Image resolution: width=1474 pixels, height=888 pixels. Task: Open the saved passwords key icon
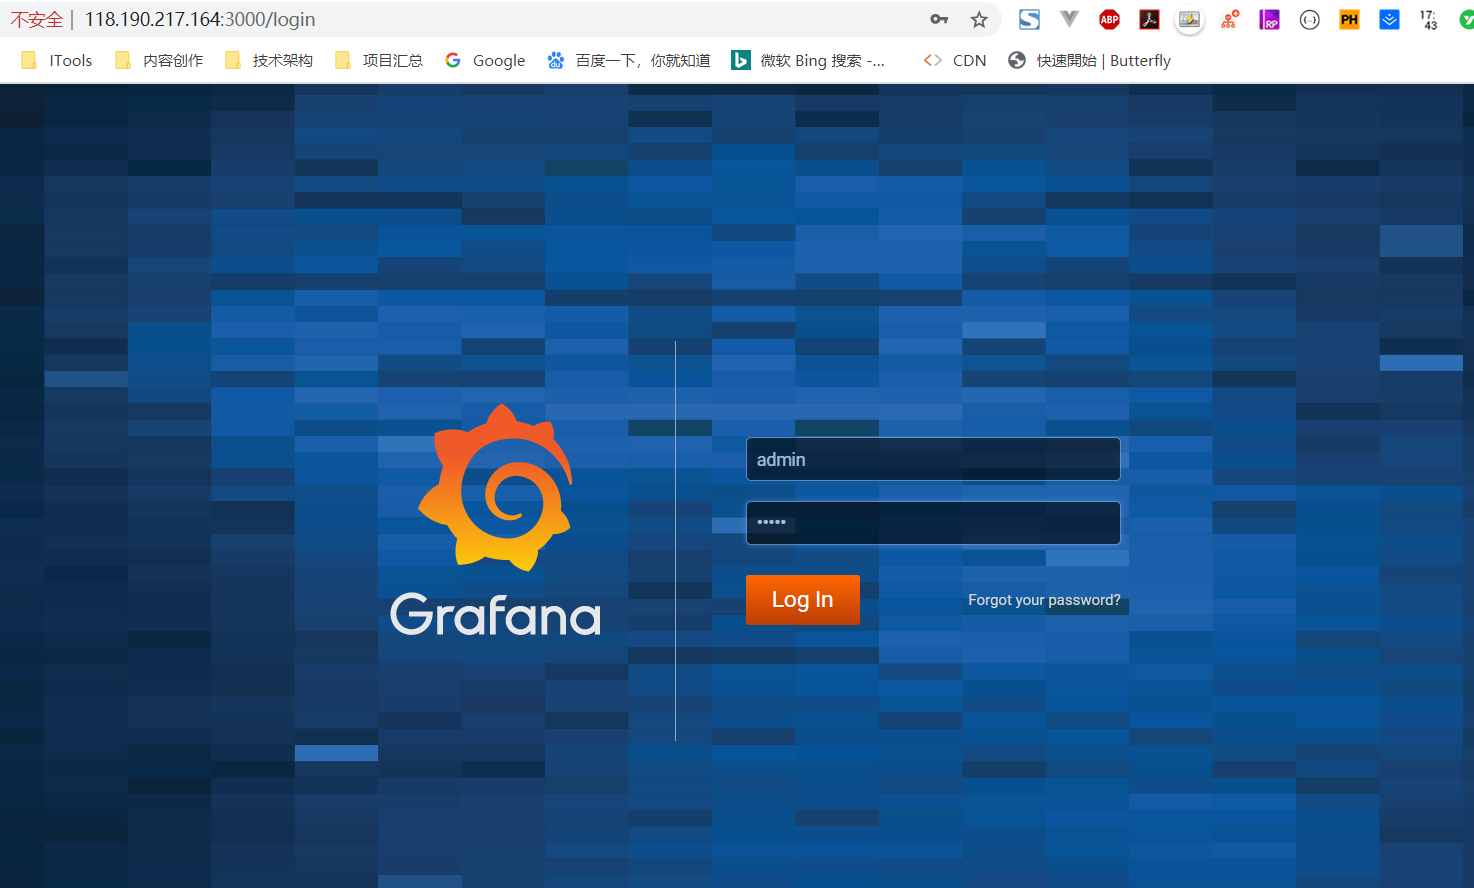(939, 20)
